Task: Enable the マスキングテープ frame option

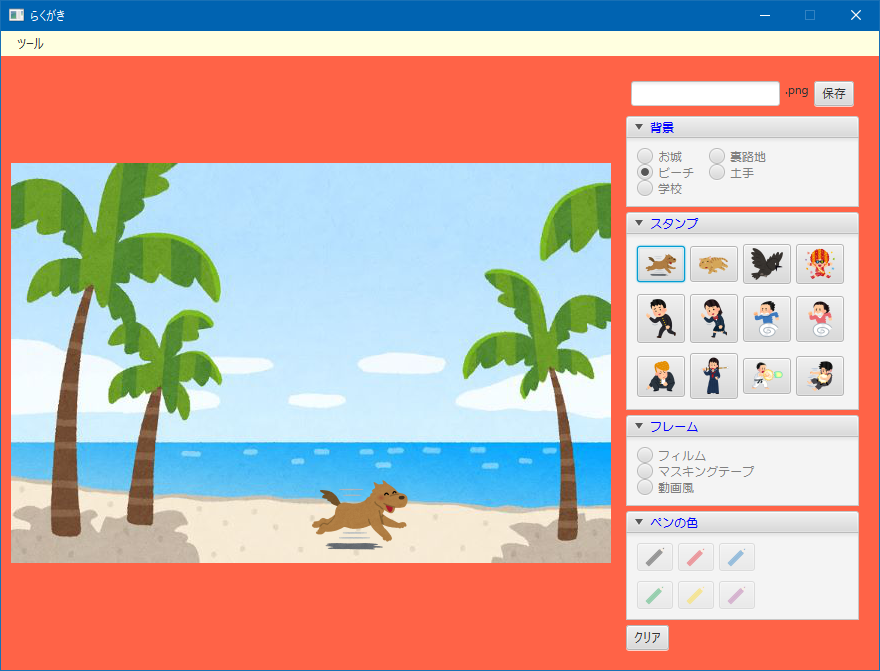Action: tap(646, 471)
